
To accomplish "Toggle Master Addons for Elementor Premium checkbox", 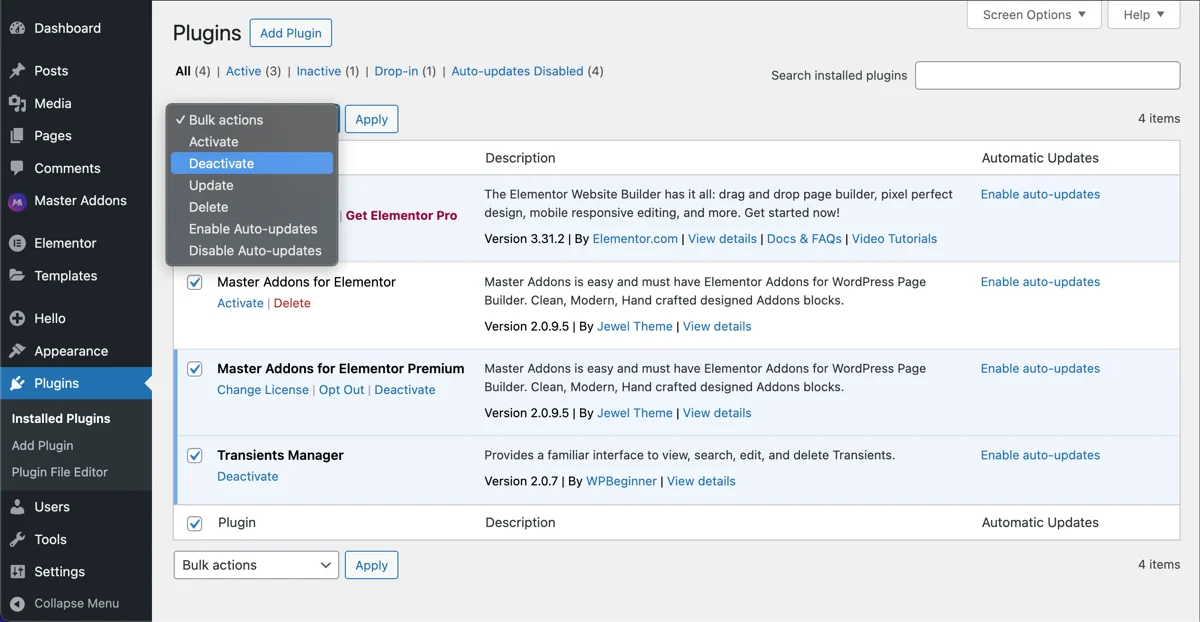I will click(195, 369).
